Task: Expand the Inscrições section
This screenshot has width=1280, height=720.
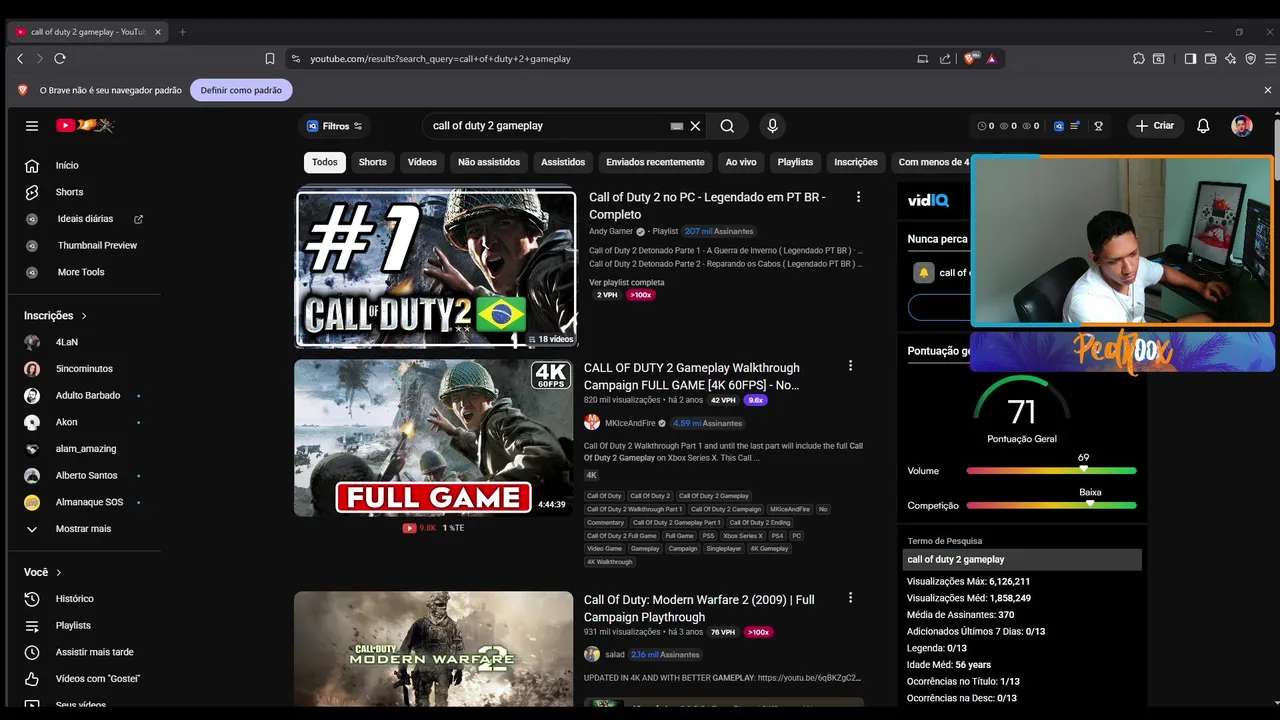Action: [x=55, y=316]
